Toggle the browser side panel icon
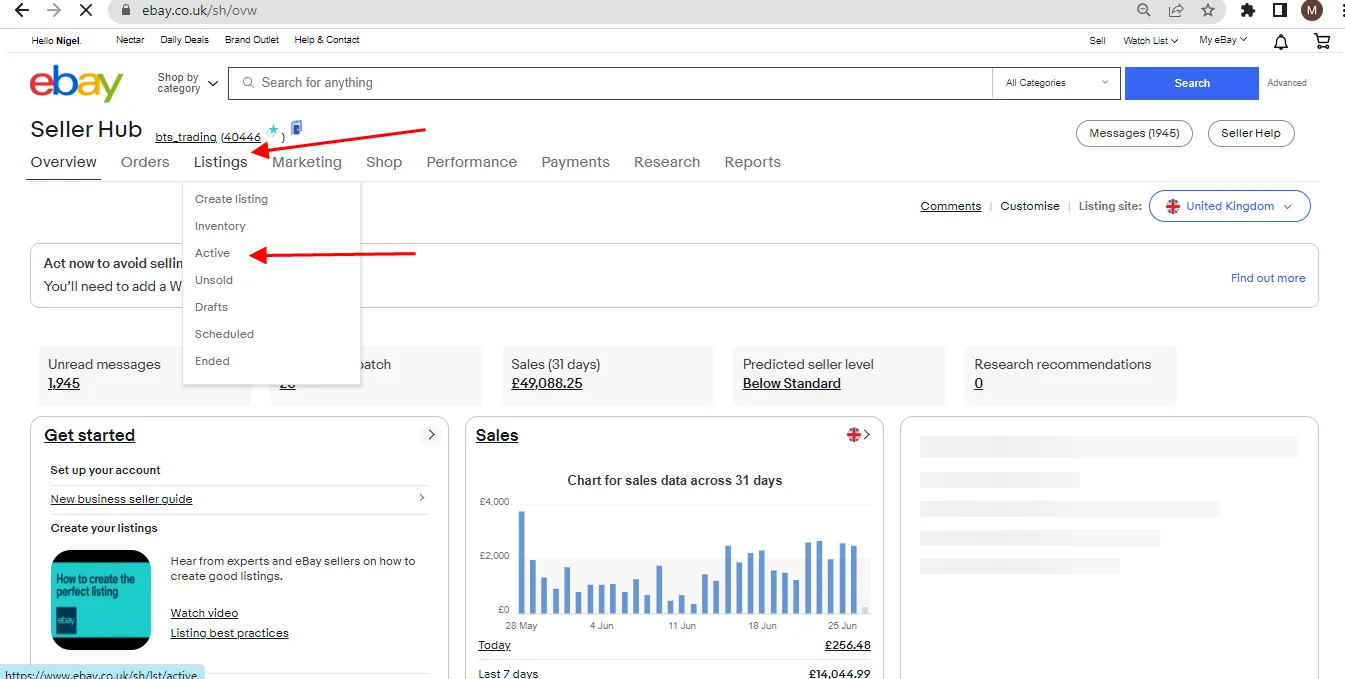This screenshot has width=1345, height=679. click(x=1279, y=10)
